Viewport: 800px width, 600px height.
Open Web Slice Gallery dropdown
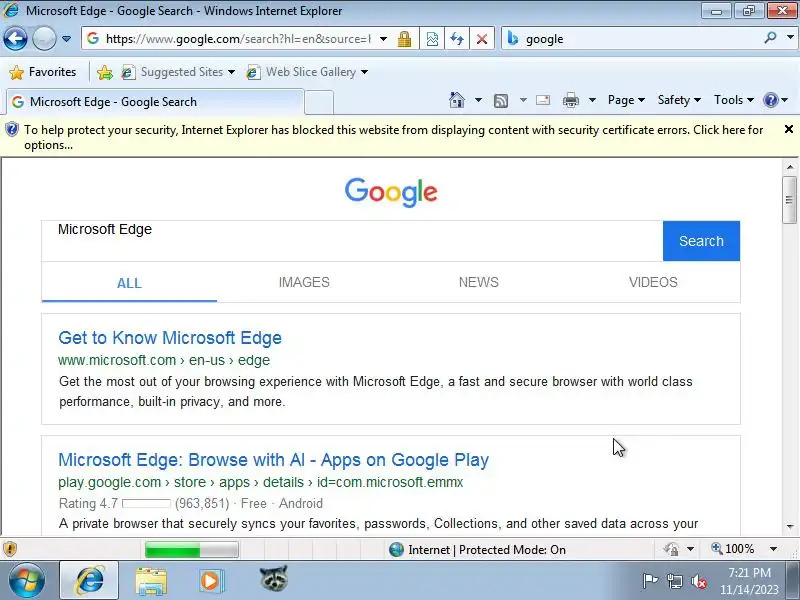click(x=364, y=72)
